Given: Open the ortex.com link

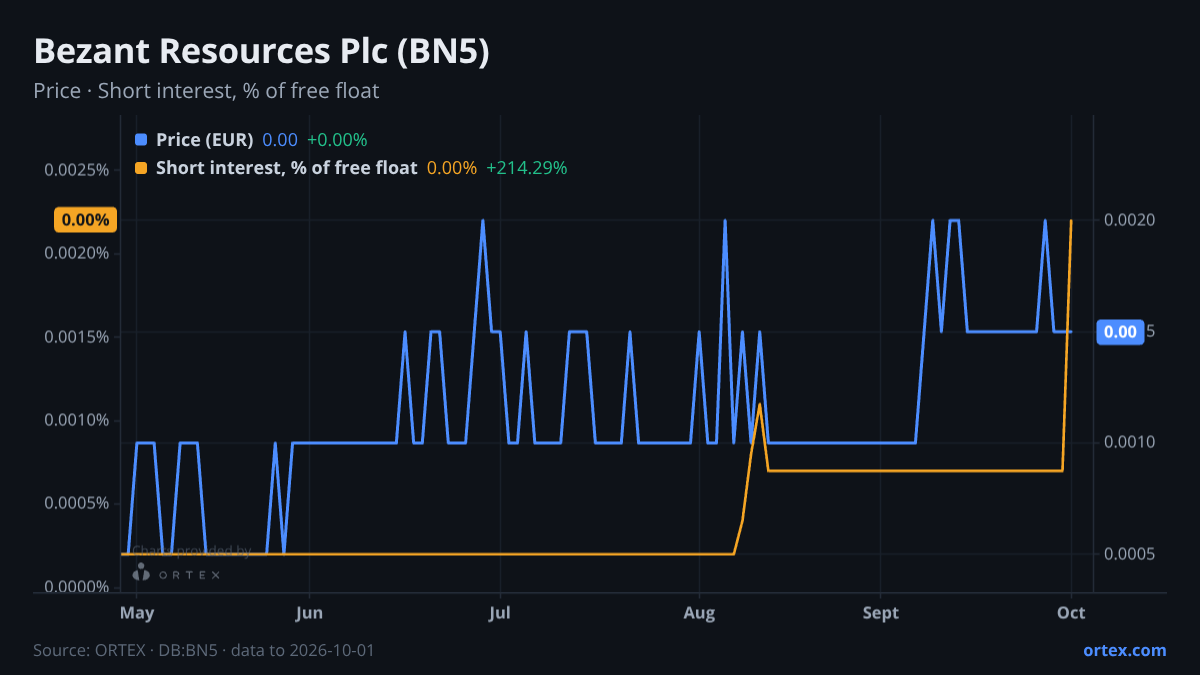Looking at the screenshot, I should [1125, 650].
